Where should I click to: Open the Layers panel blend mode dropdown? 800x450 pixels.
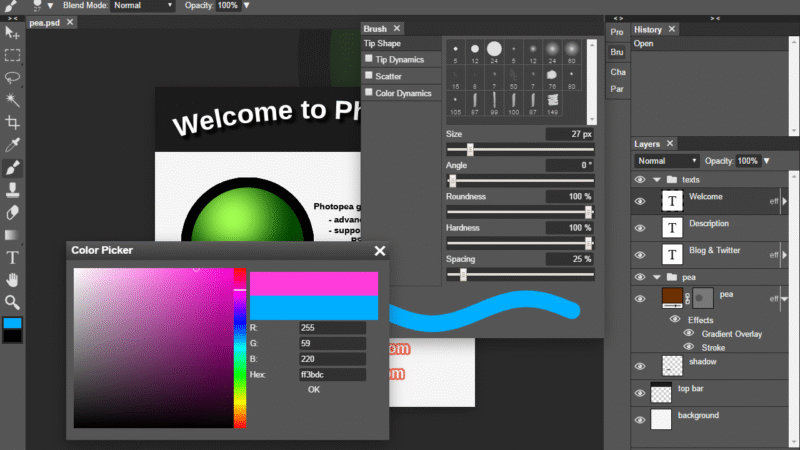click(666, 161)
